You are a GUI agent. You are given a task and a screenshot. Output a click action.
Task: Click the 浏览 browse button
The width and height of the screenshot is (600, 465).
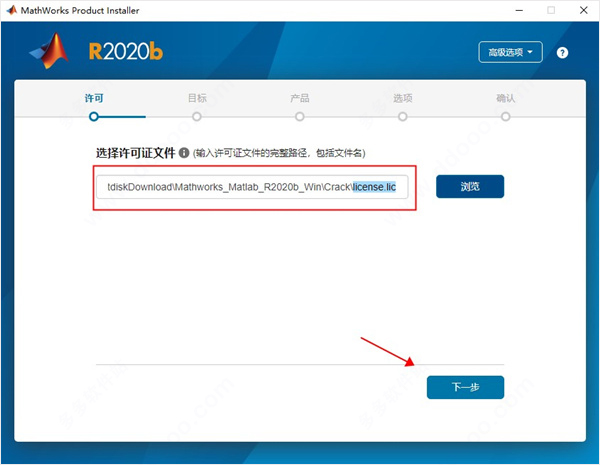tap(470, 186)
